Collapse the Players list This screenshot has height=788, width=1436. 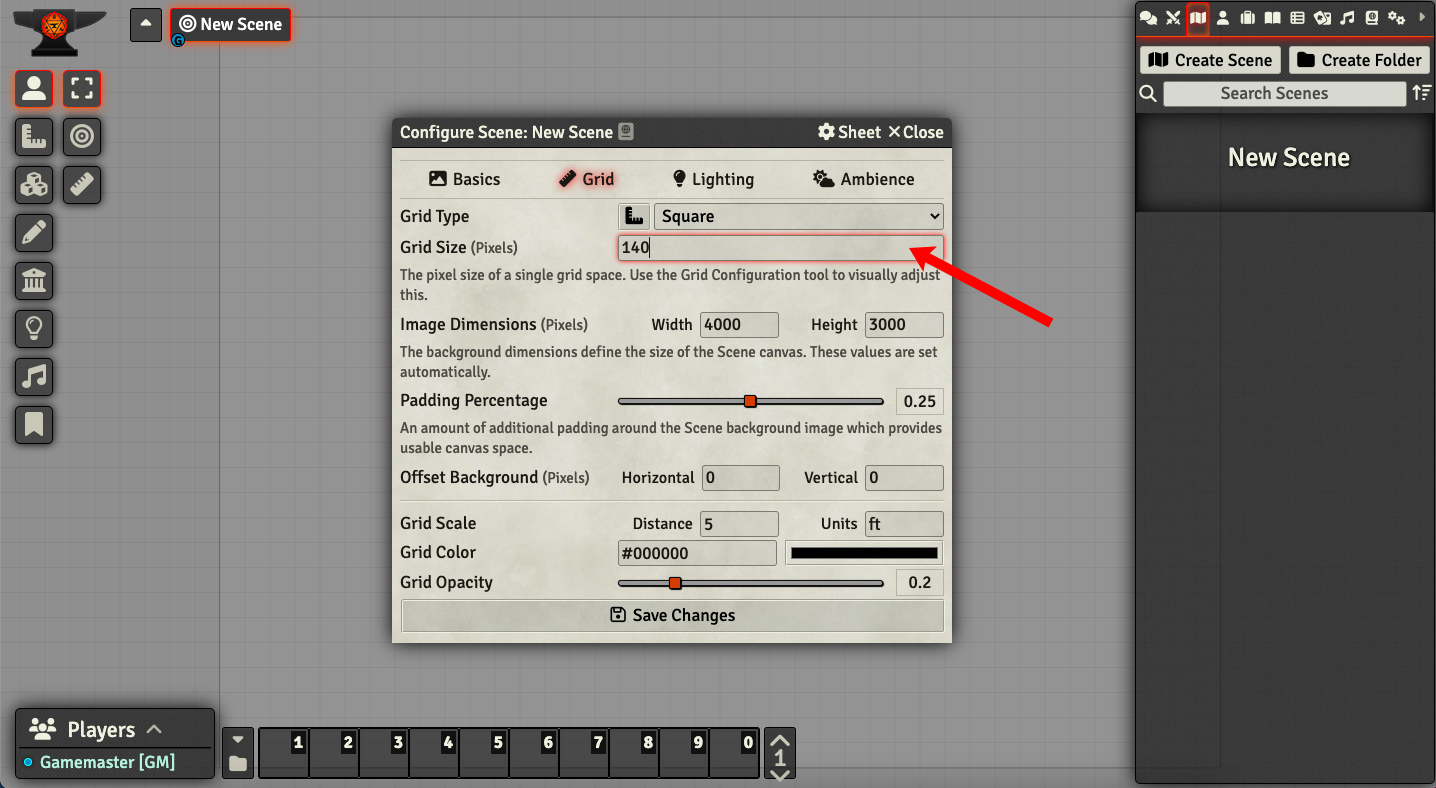pos(153,729)
